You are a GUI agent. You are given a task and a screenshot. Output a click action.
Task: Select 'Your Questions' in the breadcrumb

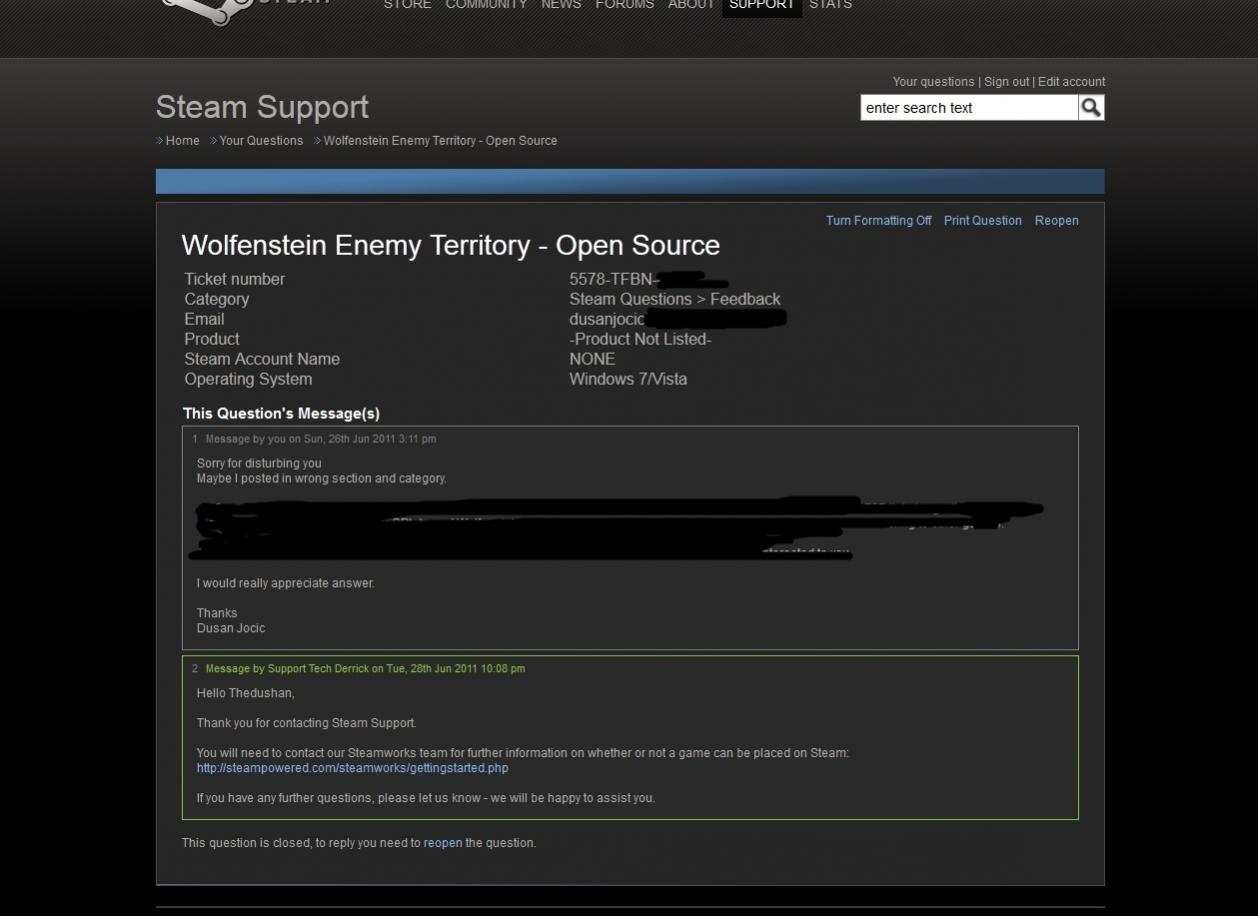point(261,141)
